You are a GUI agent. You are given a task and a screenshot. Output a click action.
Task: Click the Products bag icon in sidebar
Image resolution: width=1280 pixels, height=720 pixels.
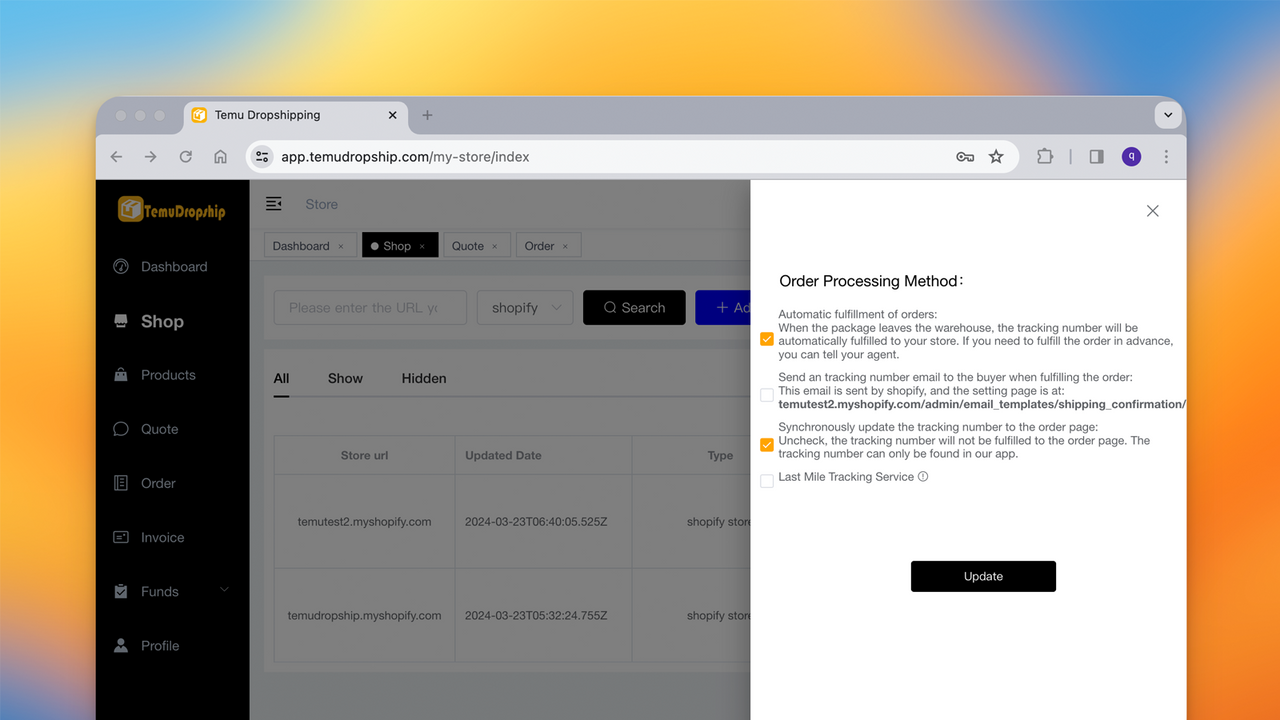121,375
